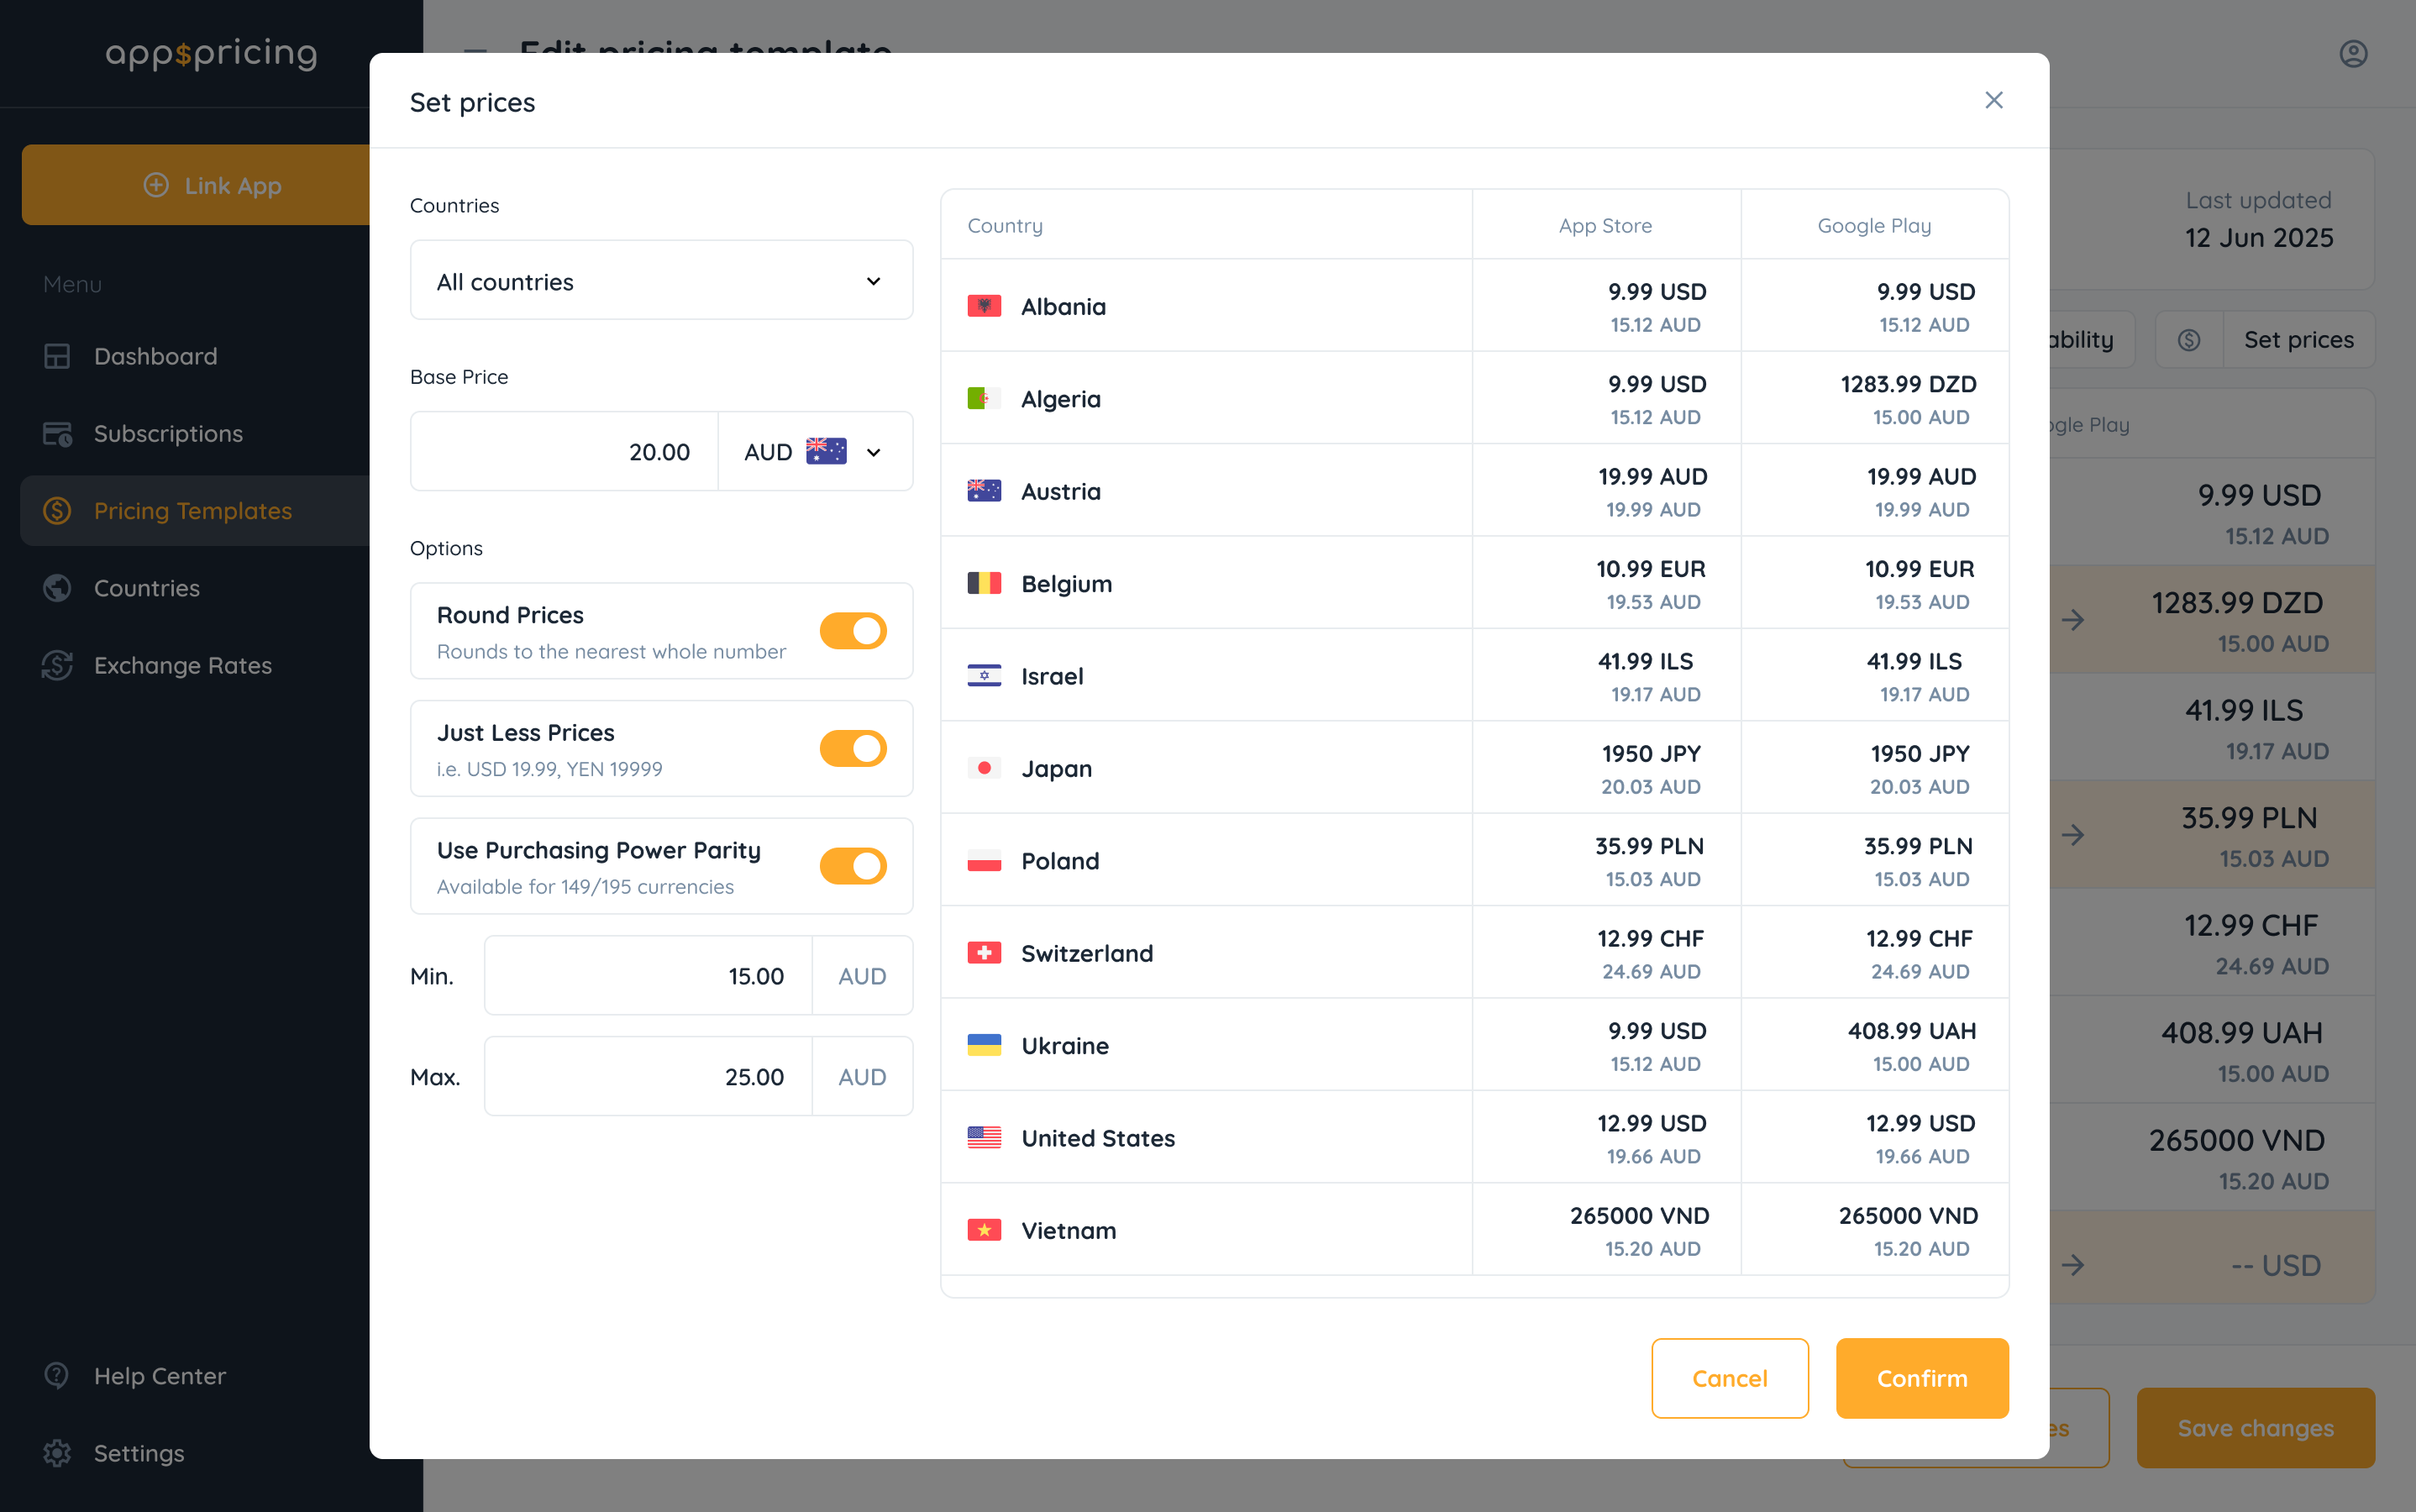
Task: Open the All countries dropdown
Action: (x=661, y=281)
